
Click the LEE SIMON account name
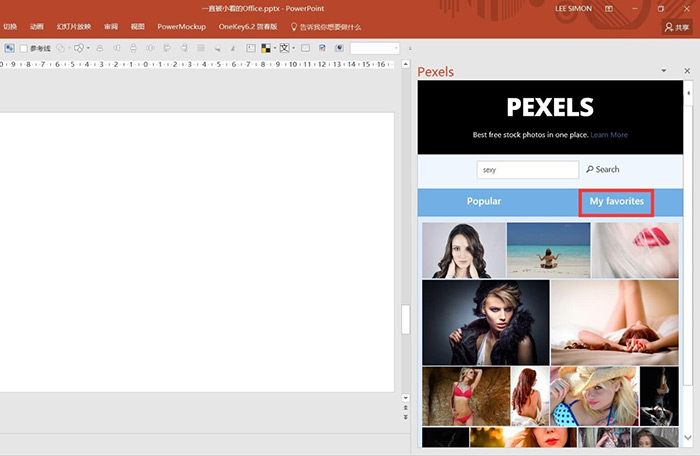pyautogui.click(x=573, y=8)
